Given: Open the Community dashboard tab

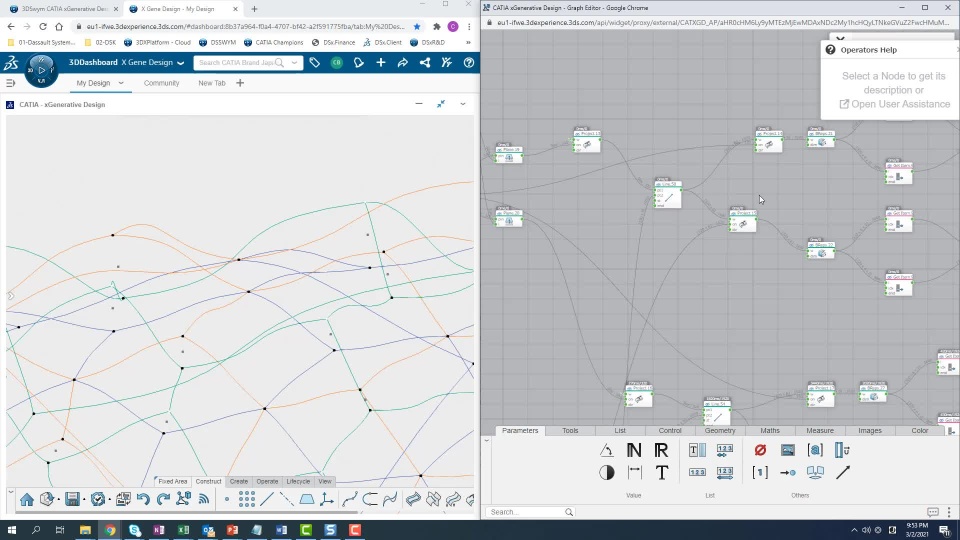Looking at the screenshot, I should (x=162, y=83).
